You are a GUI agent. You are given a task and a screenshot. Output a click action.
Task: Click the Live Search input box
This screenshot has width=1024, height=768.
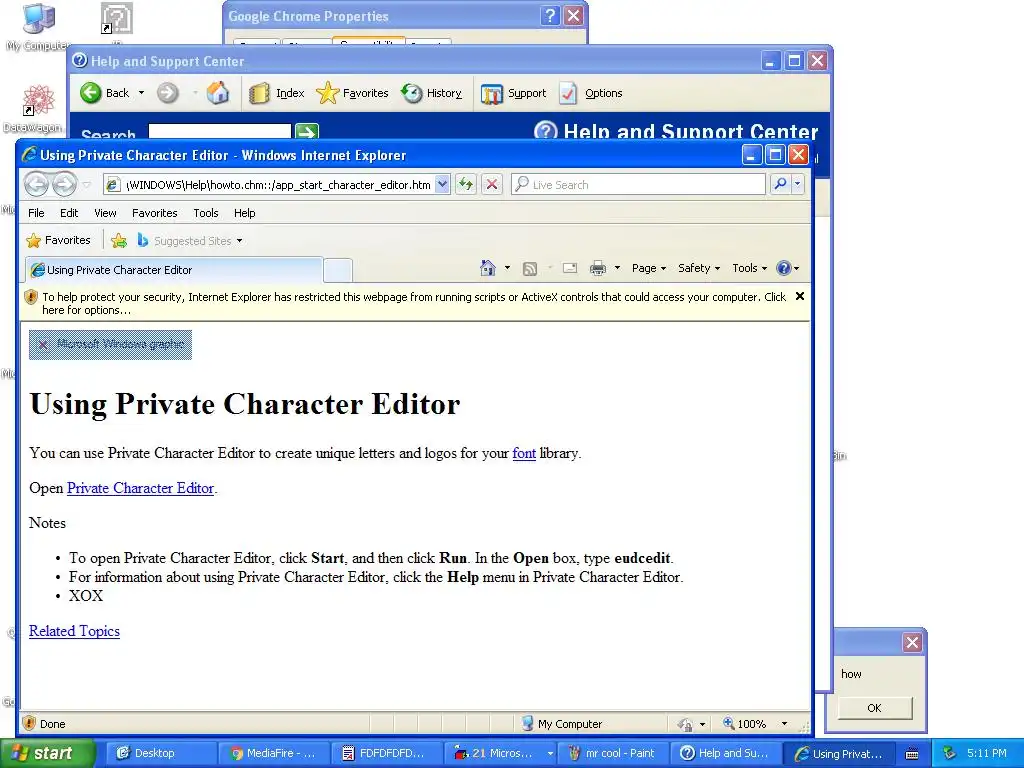click(639, 185)
